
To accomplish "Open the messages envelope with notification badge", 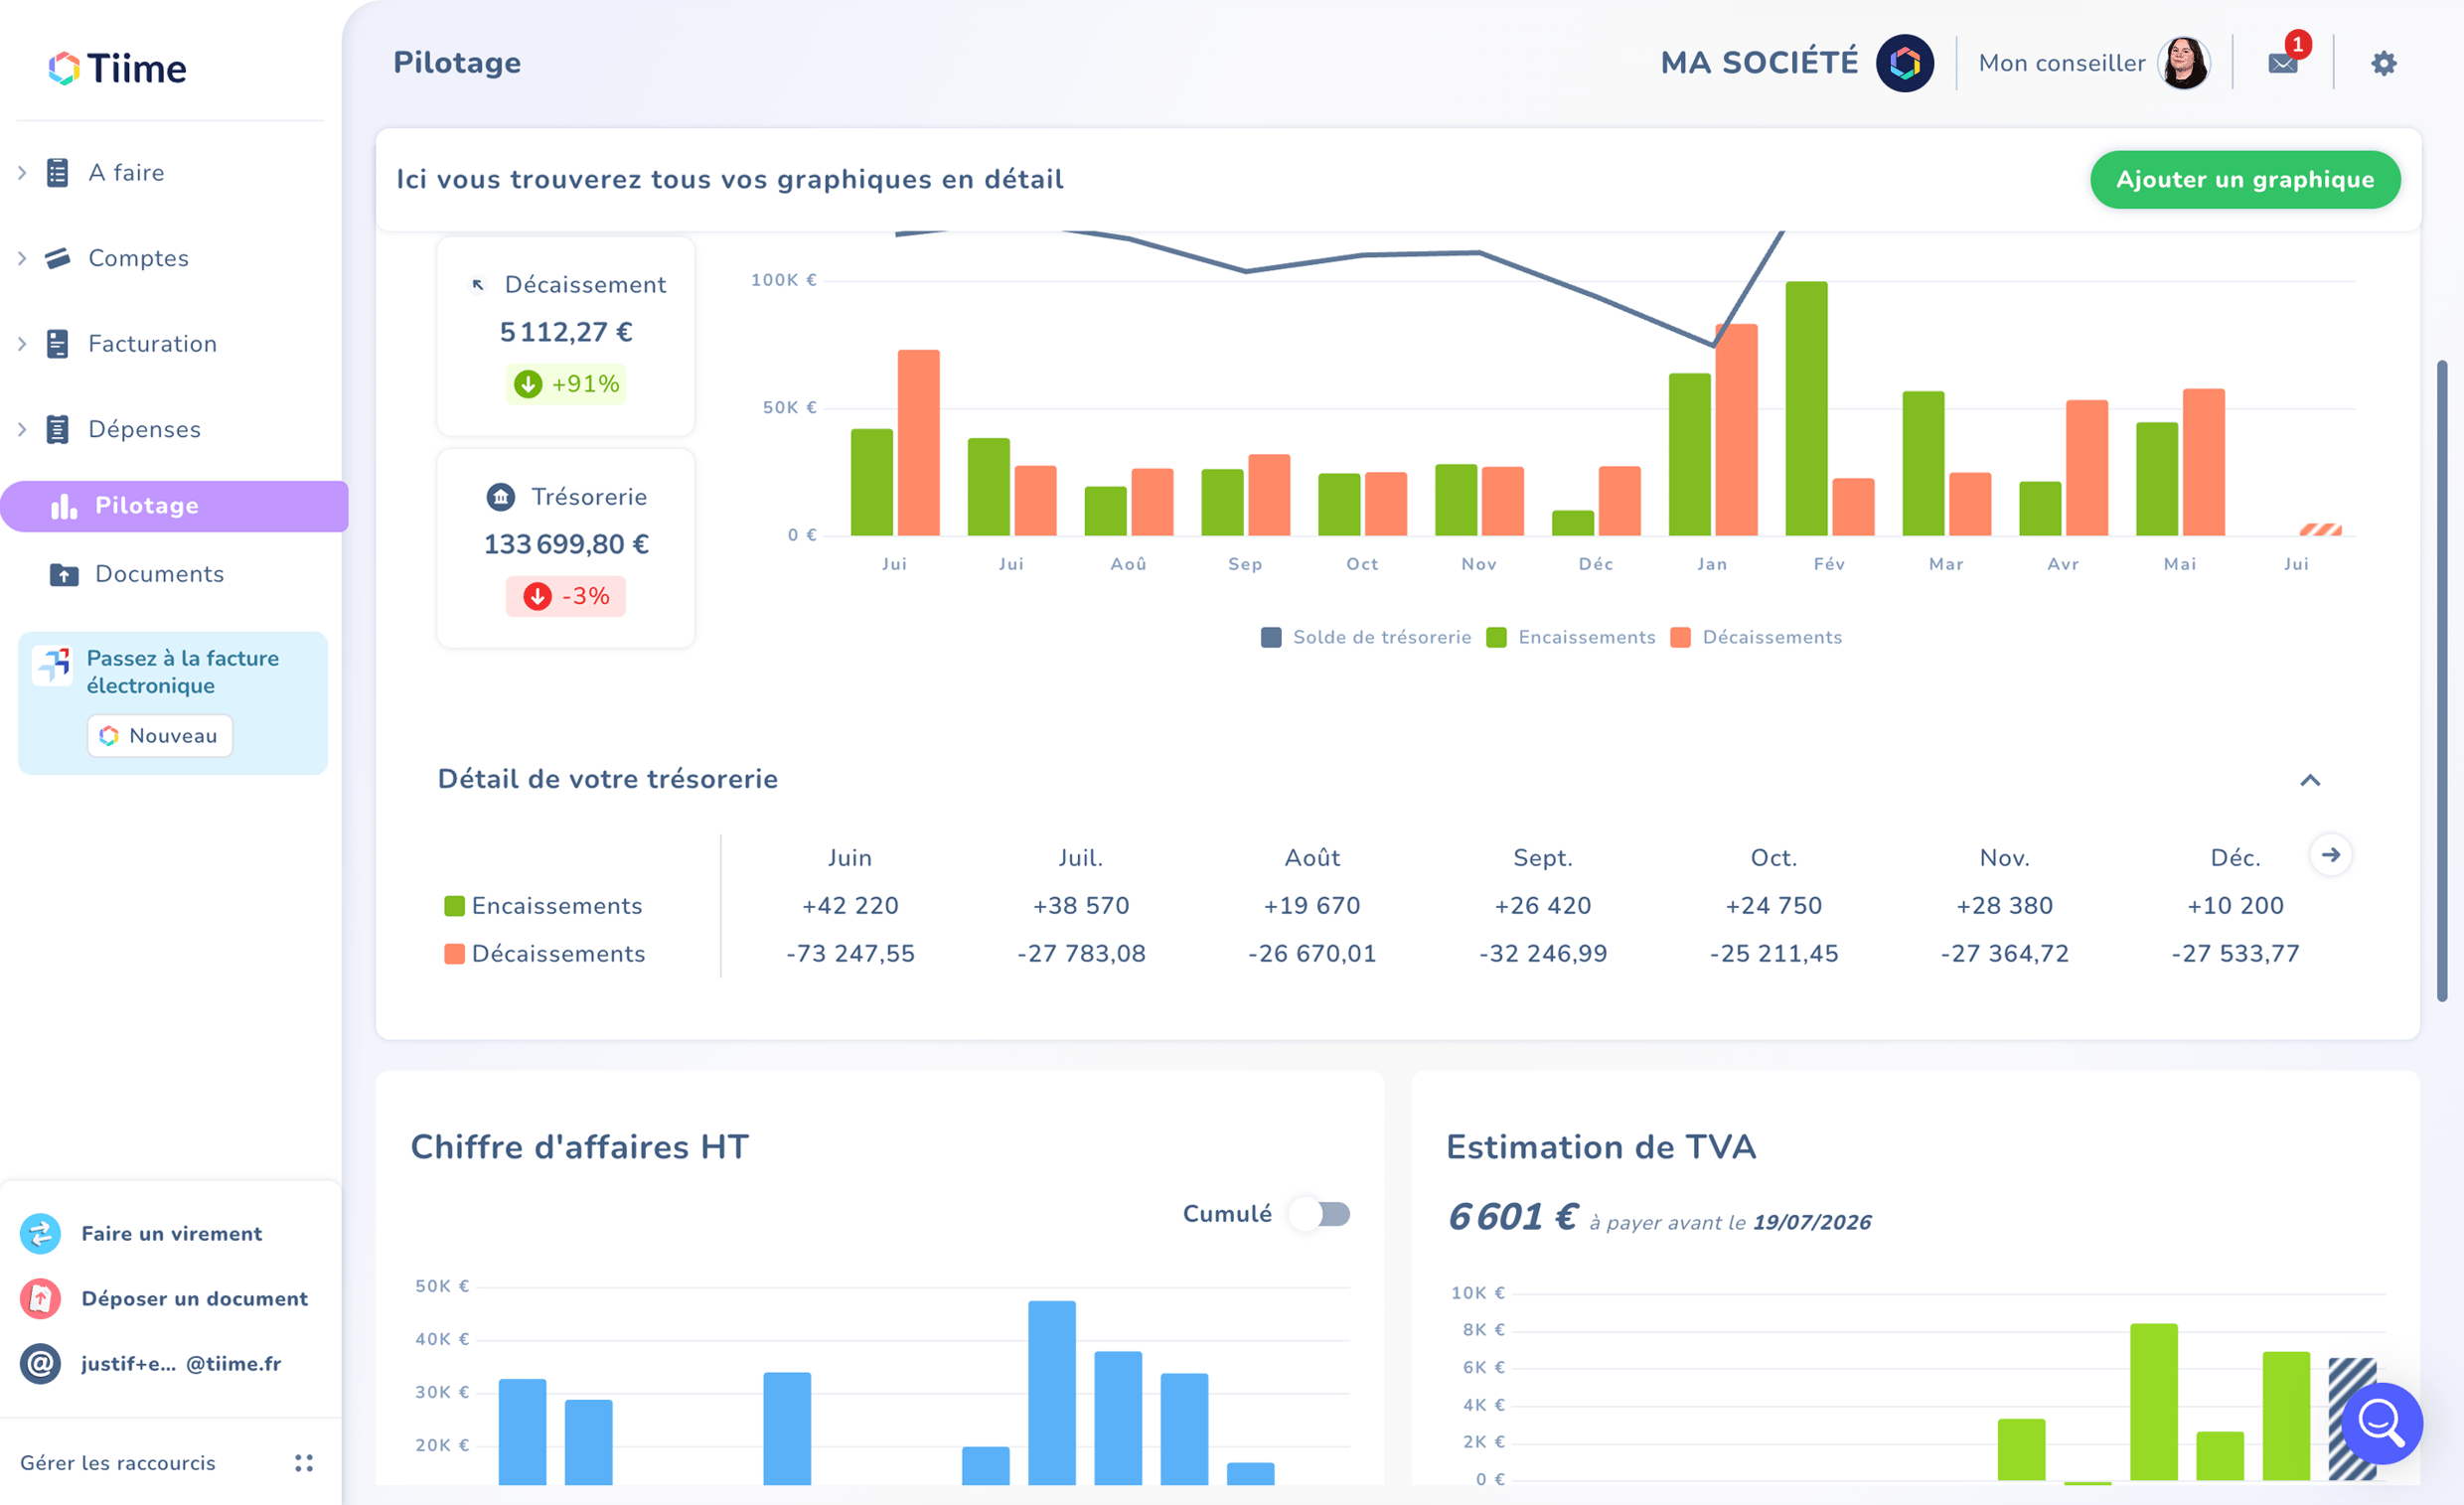I will 2283,63.
